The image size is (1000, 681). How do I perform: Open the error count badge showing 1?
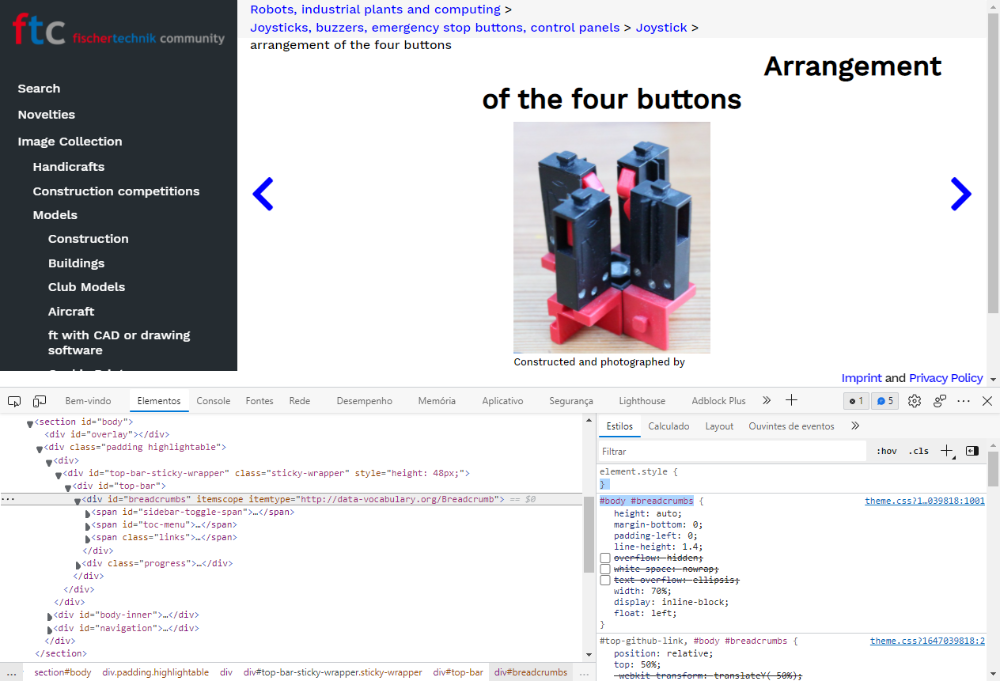tap(856, 401)
